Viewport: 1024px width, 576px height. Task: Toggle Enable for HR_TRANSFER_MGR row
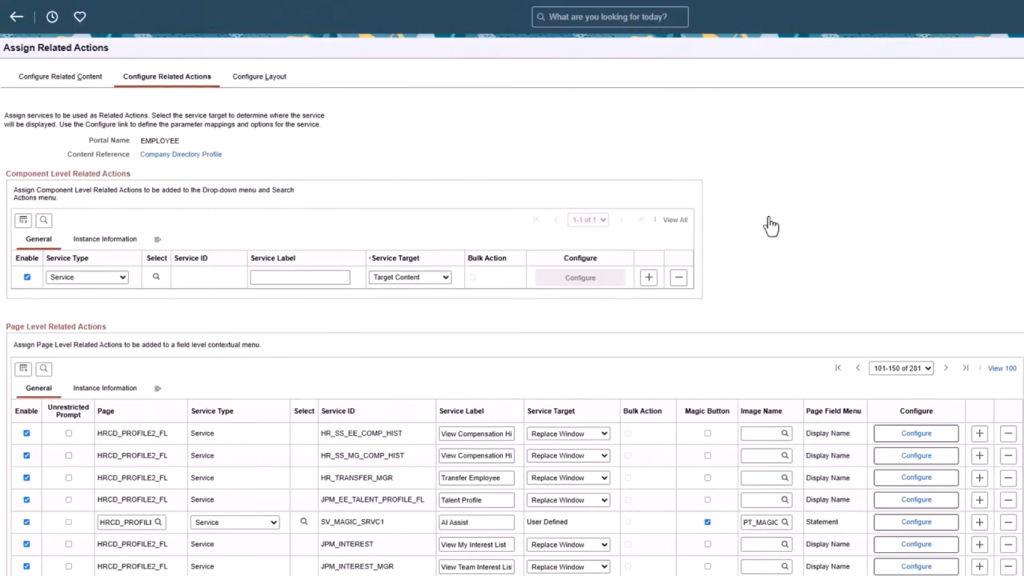pos(27,477)
